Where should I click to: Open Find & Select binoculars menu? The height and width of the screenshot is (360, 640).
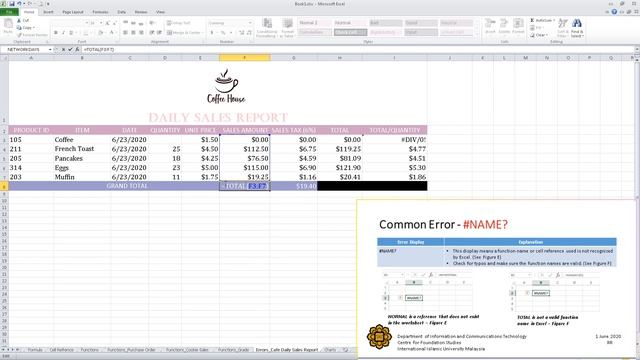(577, 28)
